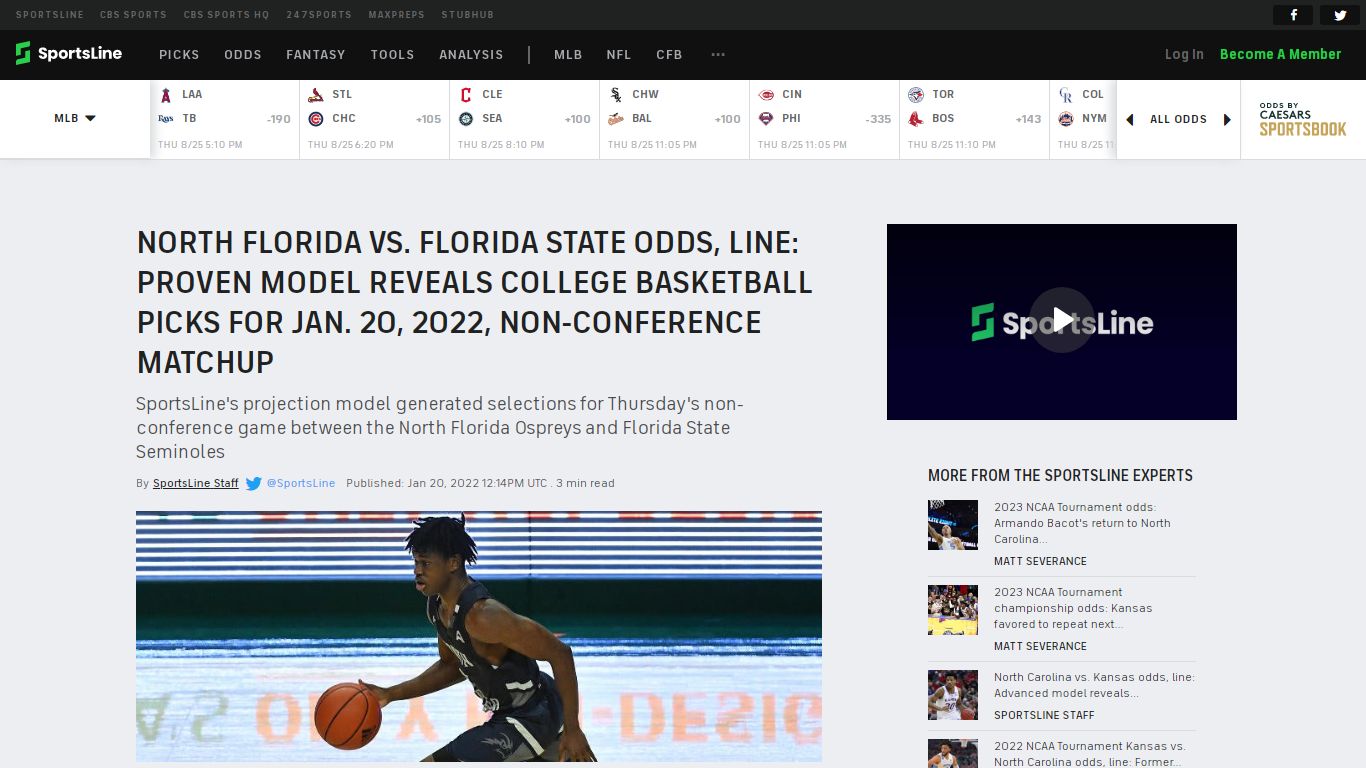The image size is (1366, 768).
Task: Open the 247Sports top link
Action: (x=319, y=15)
